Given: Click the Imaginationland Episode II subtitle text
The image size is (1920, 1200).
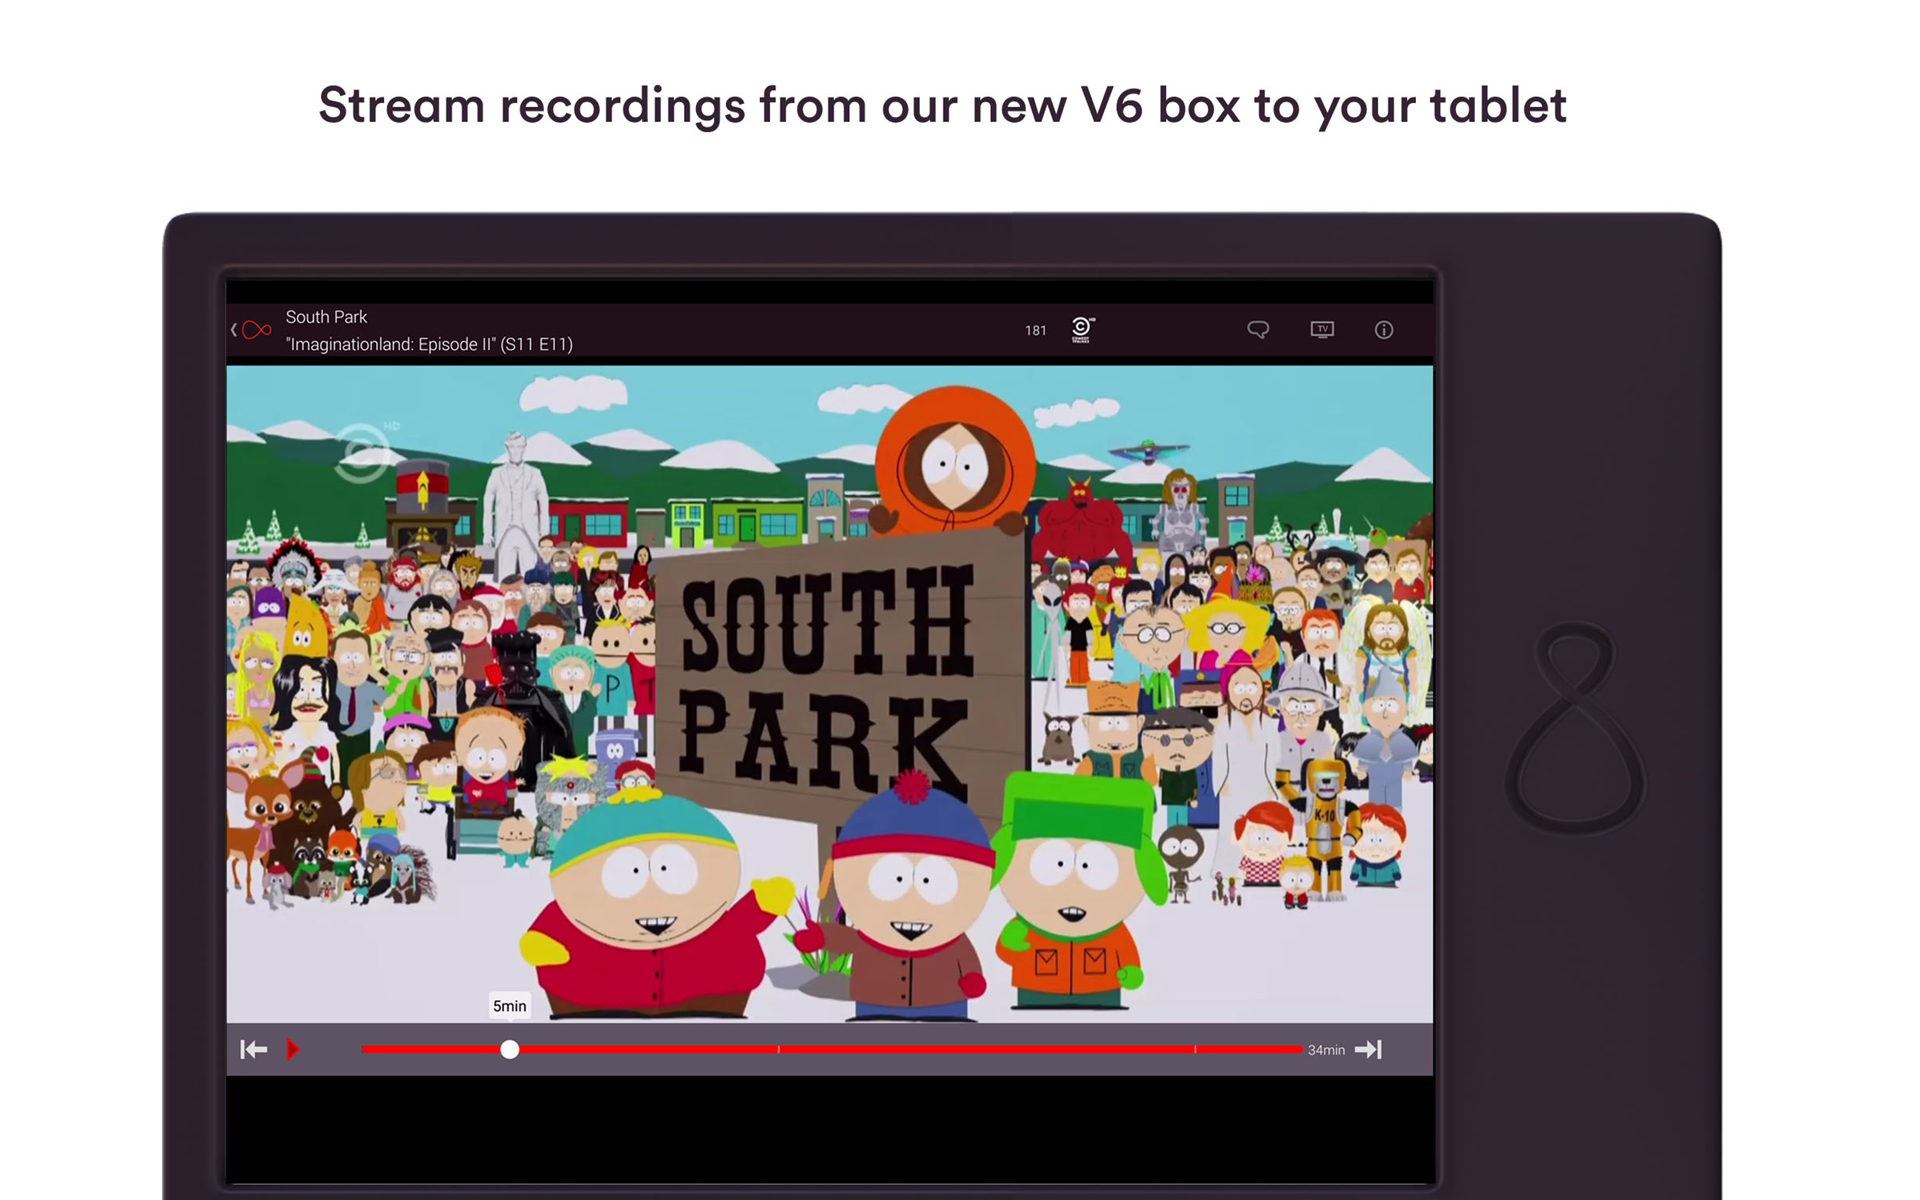Looking at the screenshot, I should [x=429, y=344].
